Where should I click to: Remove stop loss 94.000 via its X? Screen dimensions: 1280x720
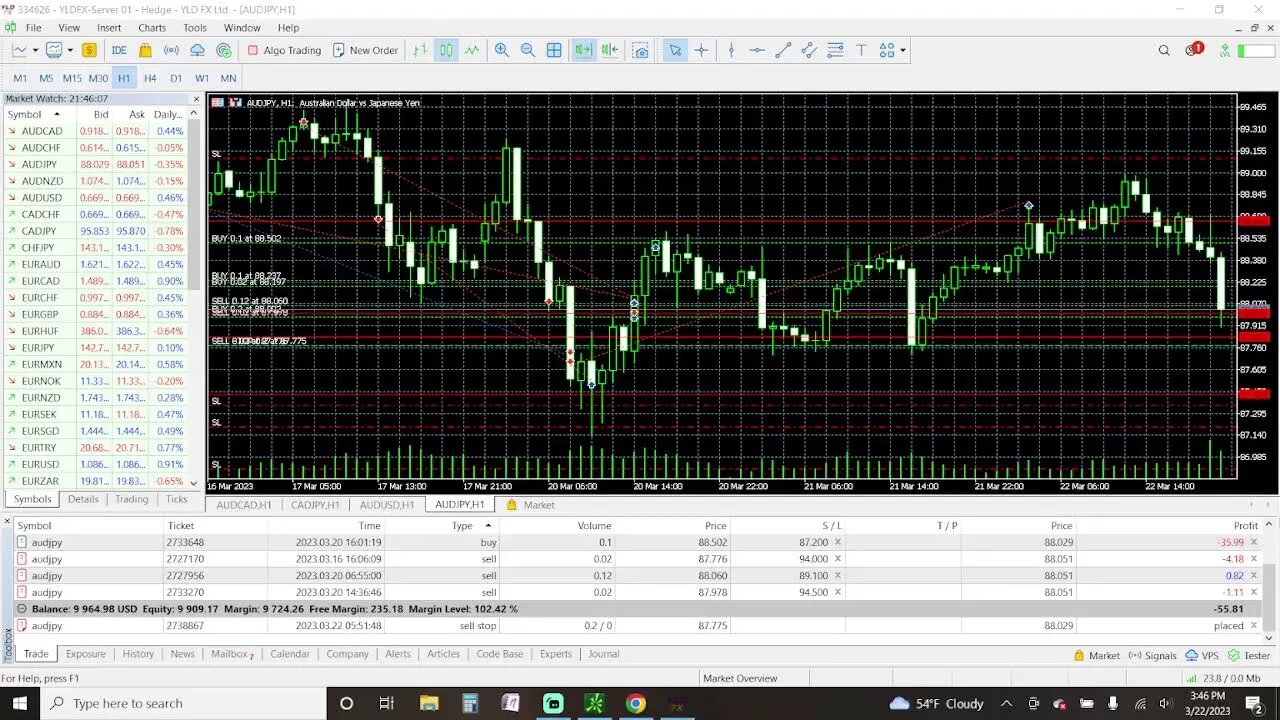[838, 559]
